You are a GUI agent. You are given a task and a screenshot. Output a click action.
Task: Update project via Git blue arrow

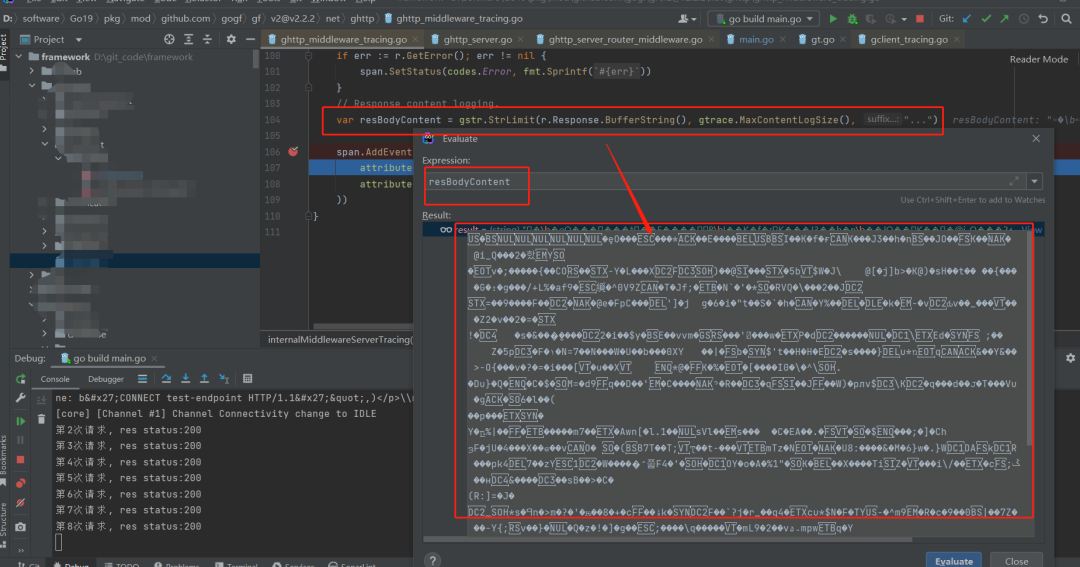pos(967,19)
